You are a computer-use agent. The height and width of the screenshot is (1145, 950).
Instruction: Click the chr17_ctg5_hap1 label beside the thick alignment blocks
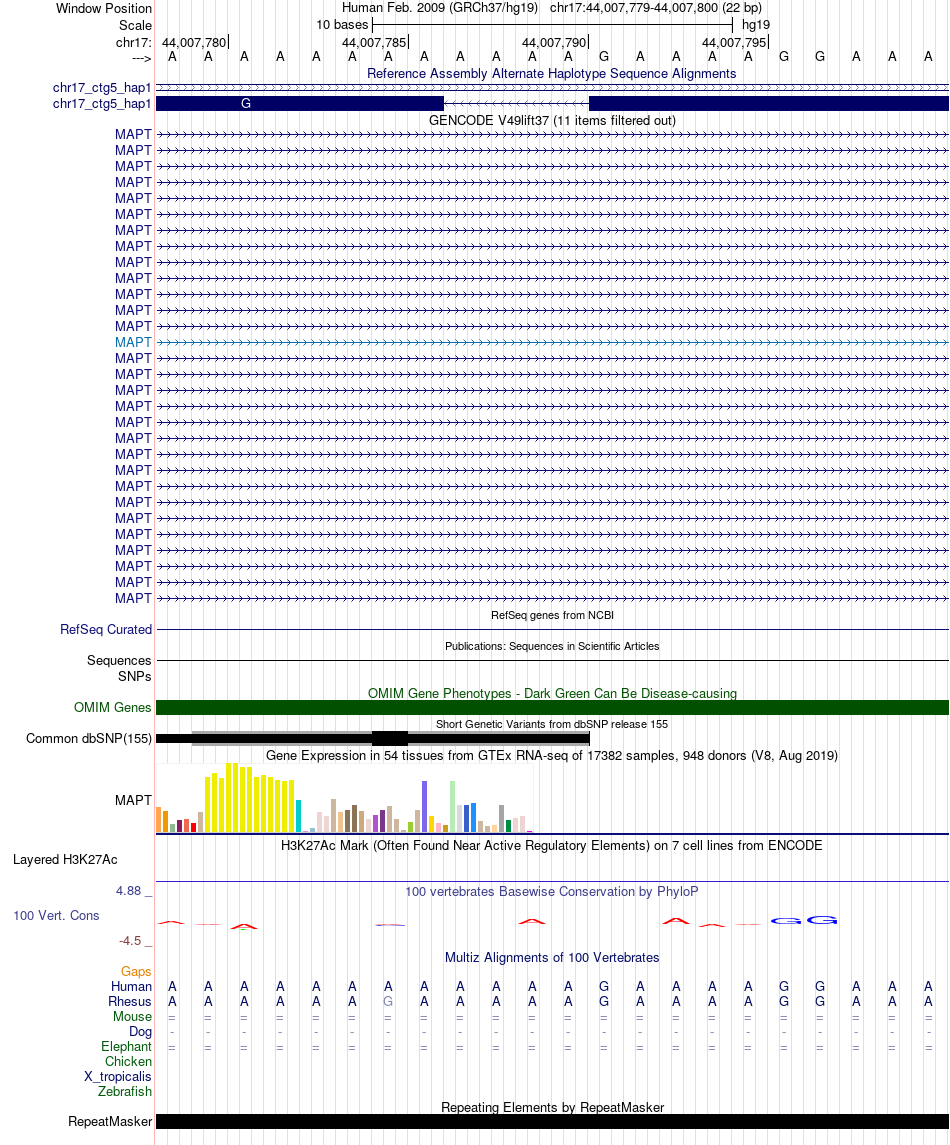[x=101, y=104]
